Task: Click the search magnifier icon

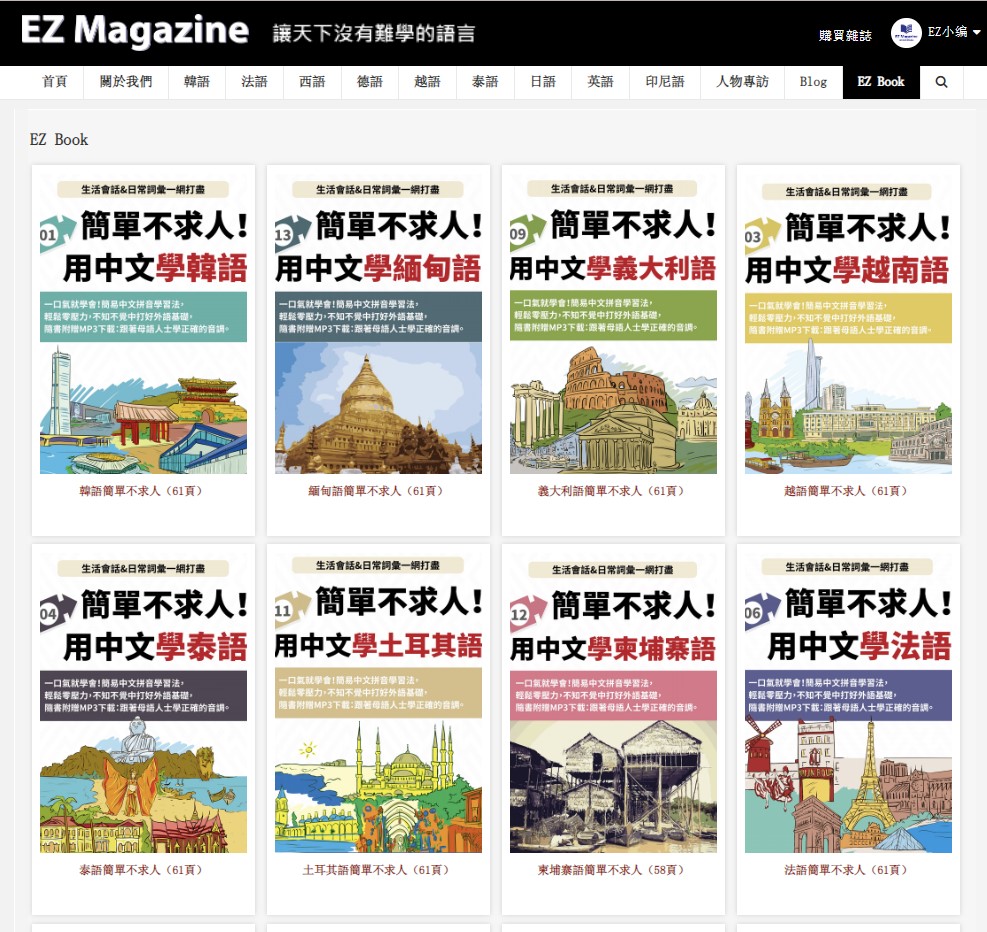Action: point(941,82)
